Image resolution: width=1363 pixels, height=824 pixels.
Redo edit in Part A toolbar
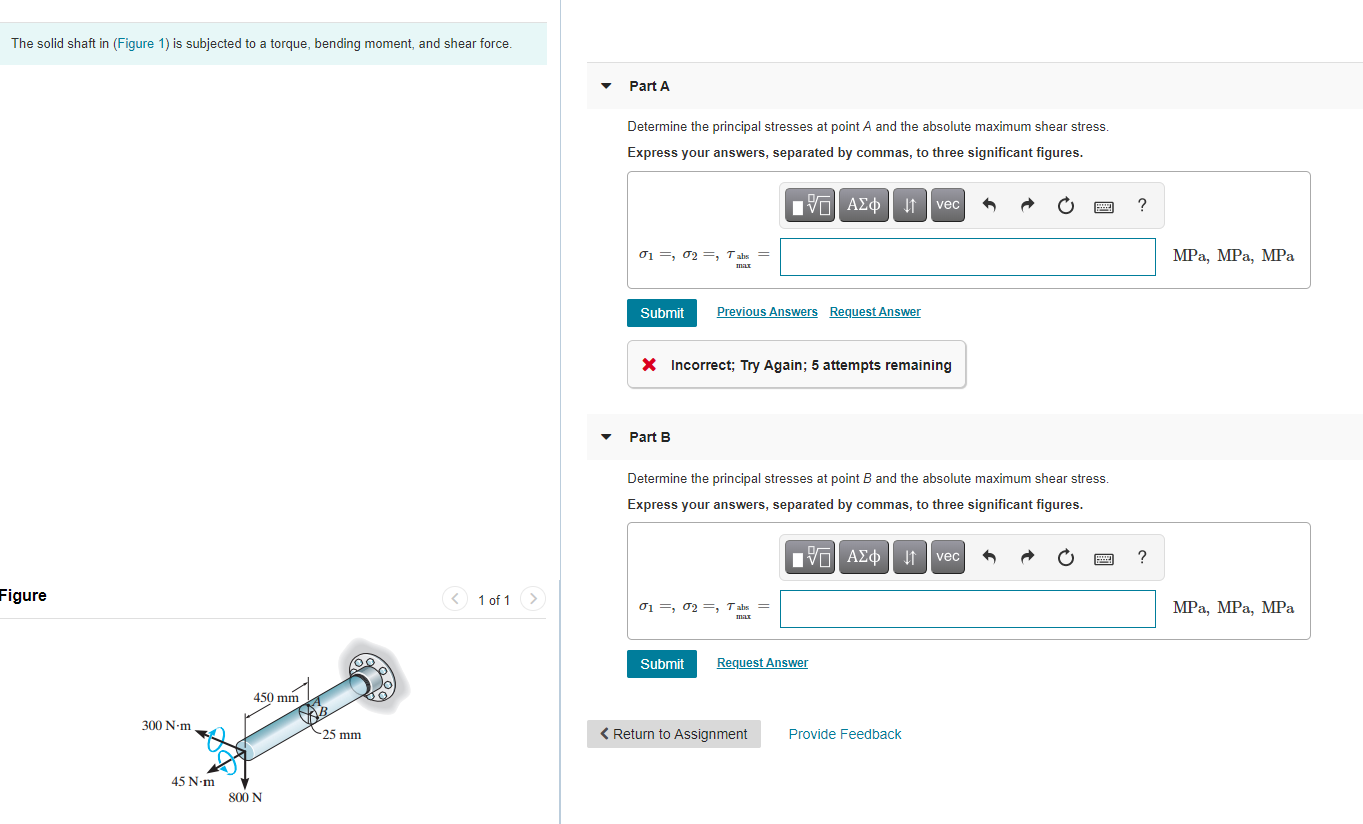click(1027, 206)
